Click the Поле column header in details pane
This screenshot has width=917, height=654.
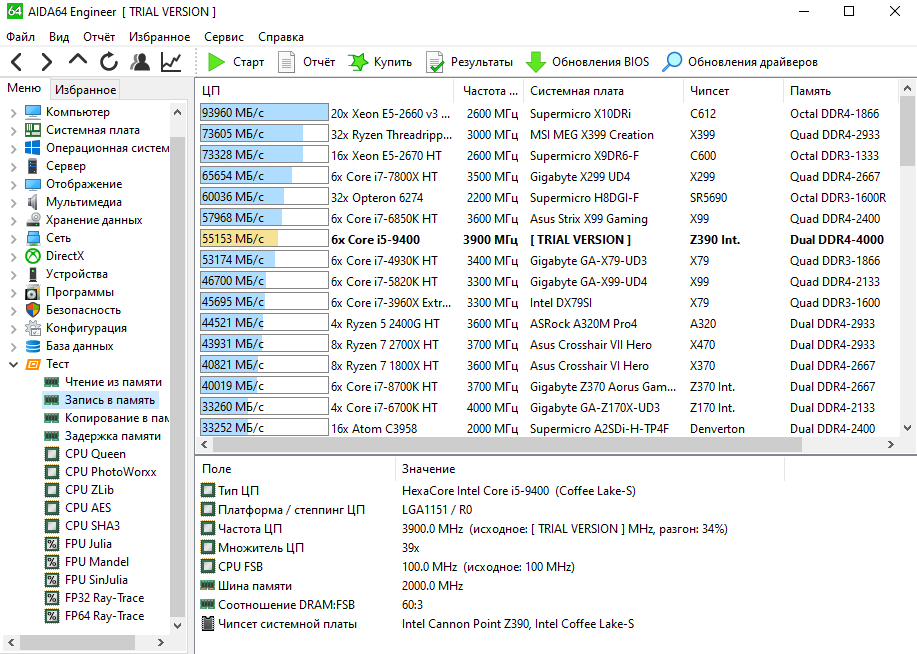tap(296, 469)
